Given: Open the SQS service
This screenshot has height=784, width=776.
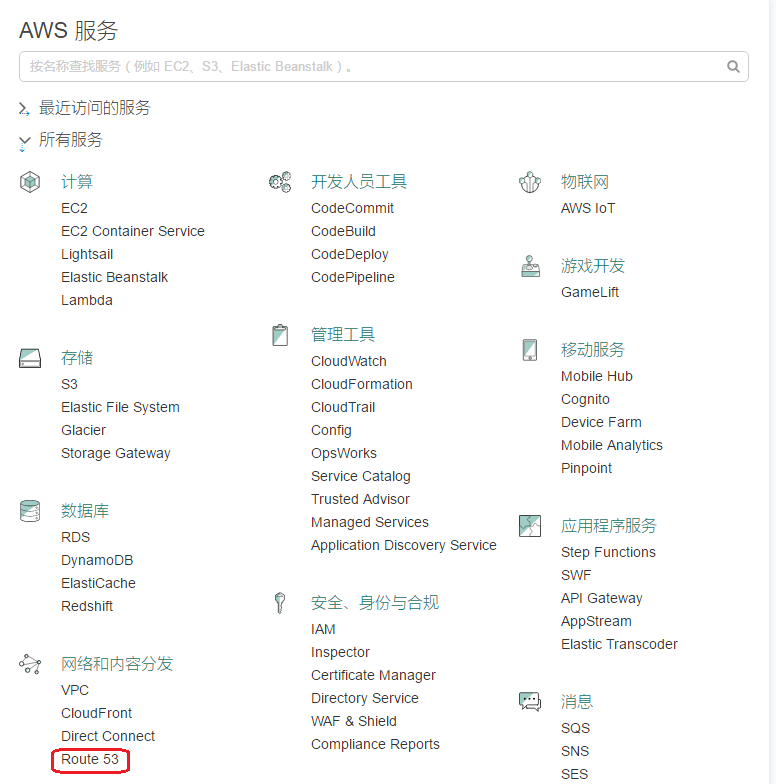Looking at the screenshot, I should coord(575,728).
